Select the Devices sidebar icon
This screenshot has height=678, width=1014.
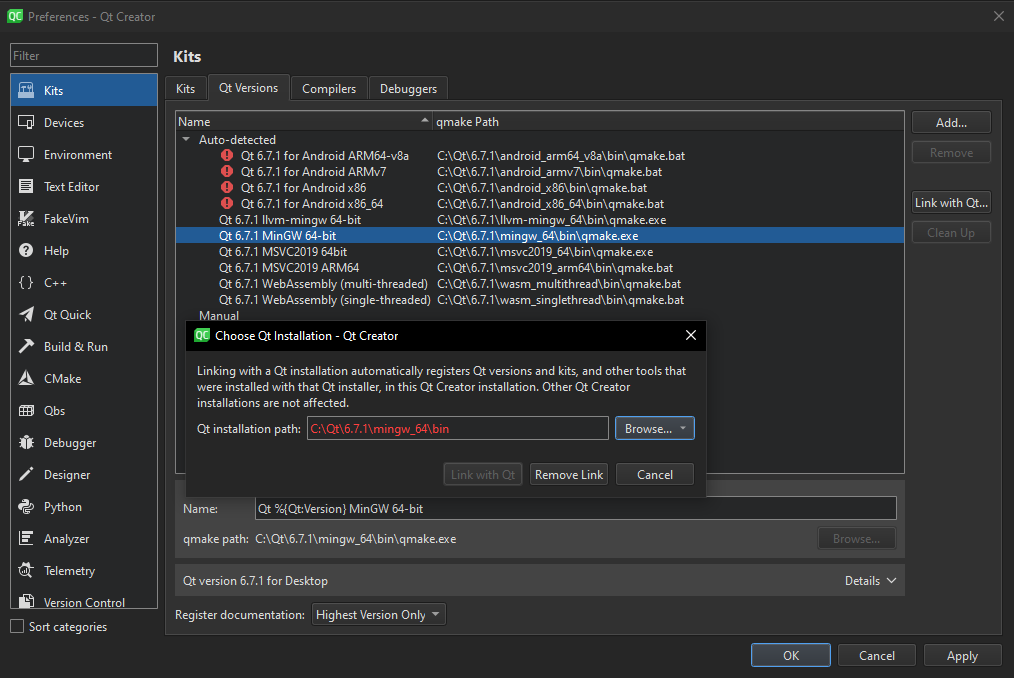[x=26, y=122]
